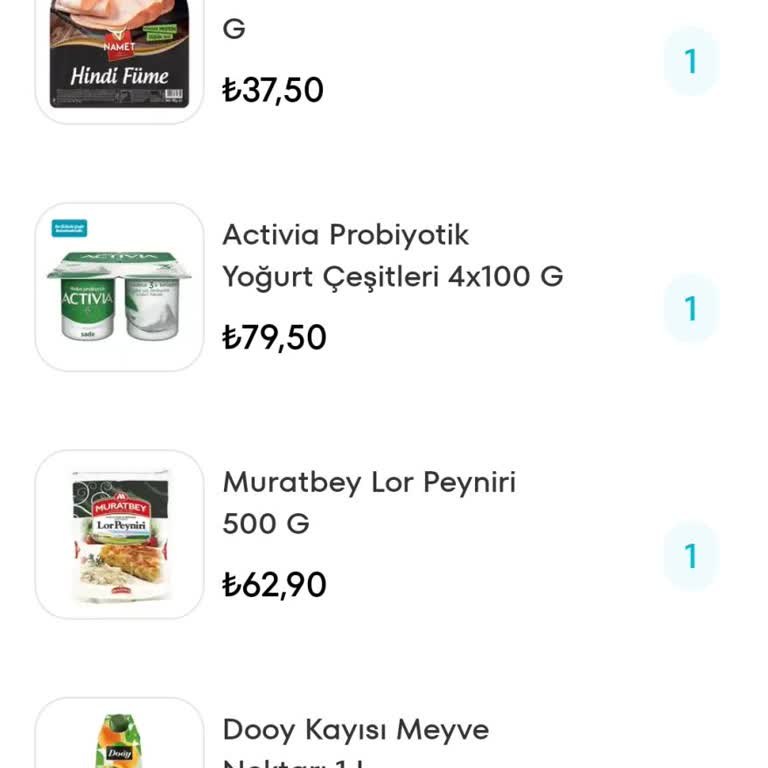Viewport: 768px width, 768px height.
Task: Select the Muratbey Lor Peyniri name text
Action: [x=369, y=482]
